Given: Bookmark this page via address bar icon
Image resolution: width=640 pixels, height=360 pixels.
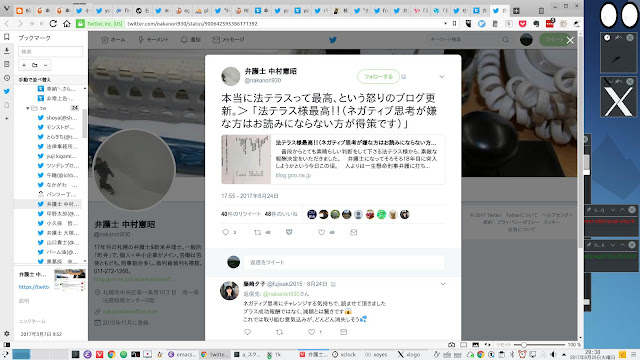Looking at the screenshot, I should coord(454,24).
